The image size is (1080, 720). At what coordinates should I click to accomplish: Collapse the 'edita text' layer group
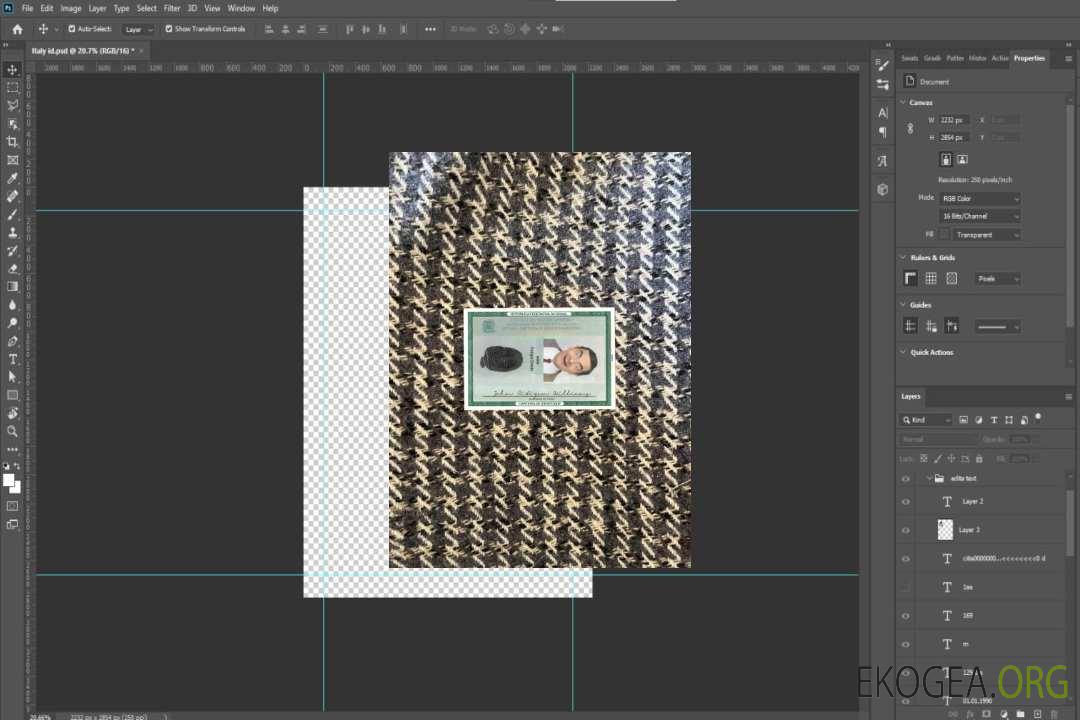pyautogui.click(x=928, y=479)
